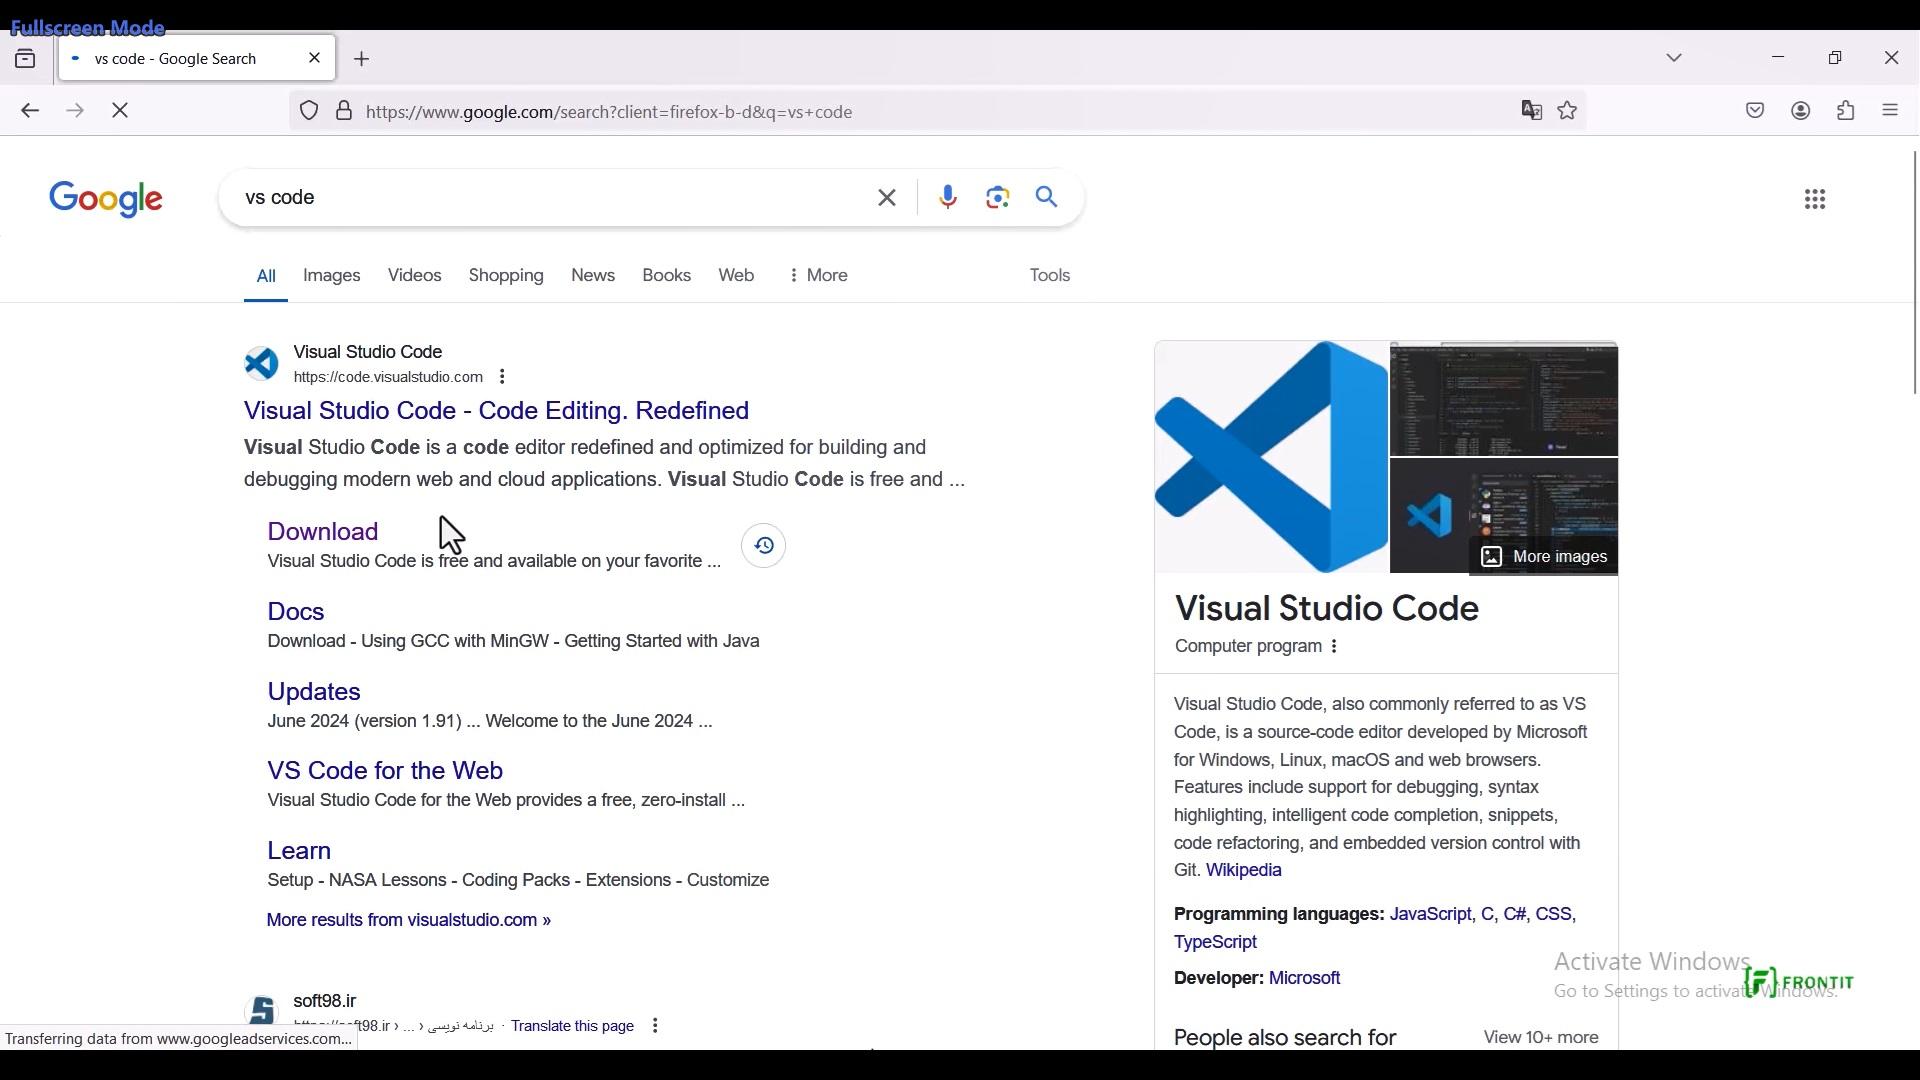Open the Download sitelink
Viewport: 1920px width, 1080px height.
click(x=323, y=532)
